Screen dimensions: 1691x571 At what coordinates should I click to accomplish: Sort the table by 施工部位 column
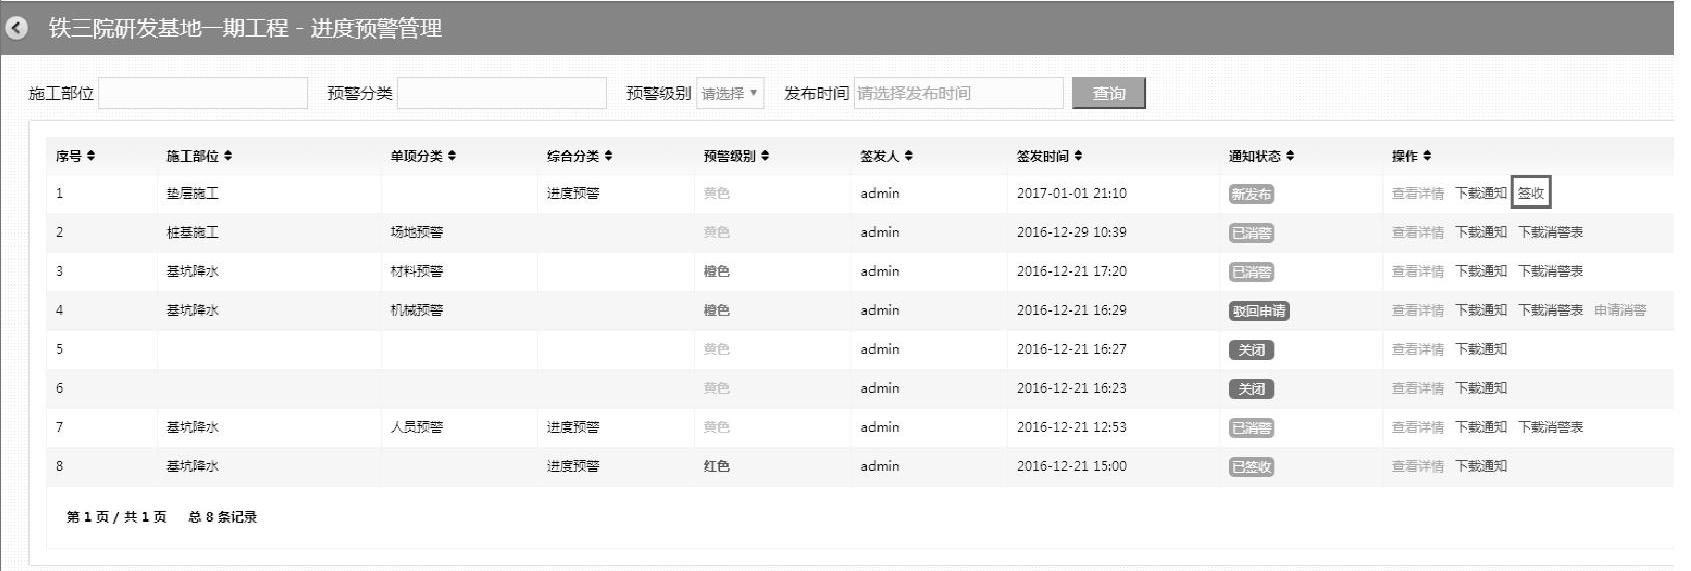[x=199, y=156]
